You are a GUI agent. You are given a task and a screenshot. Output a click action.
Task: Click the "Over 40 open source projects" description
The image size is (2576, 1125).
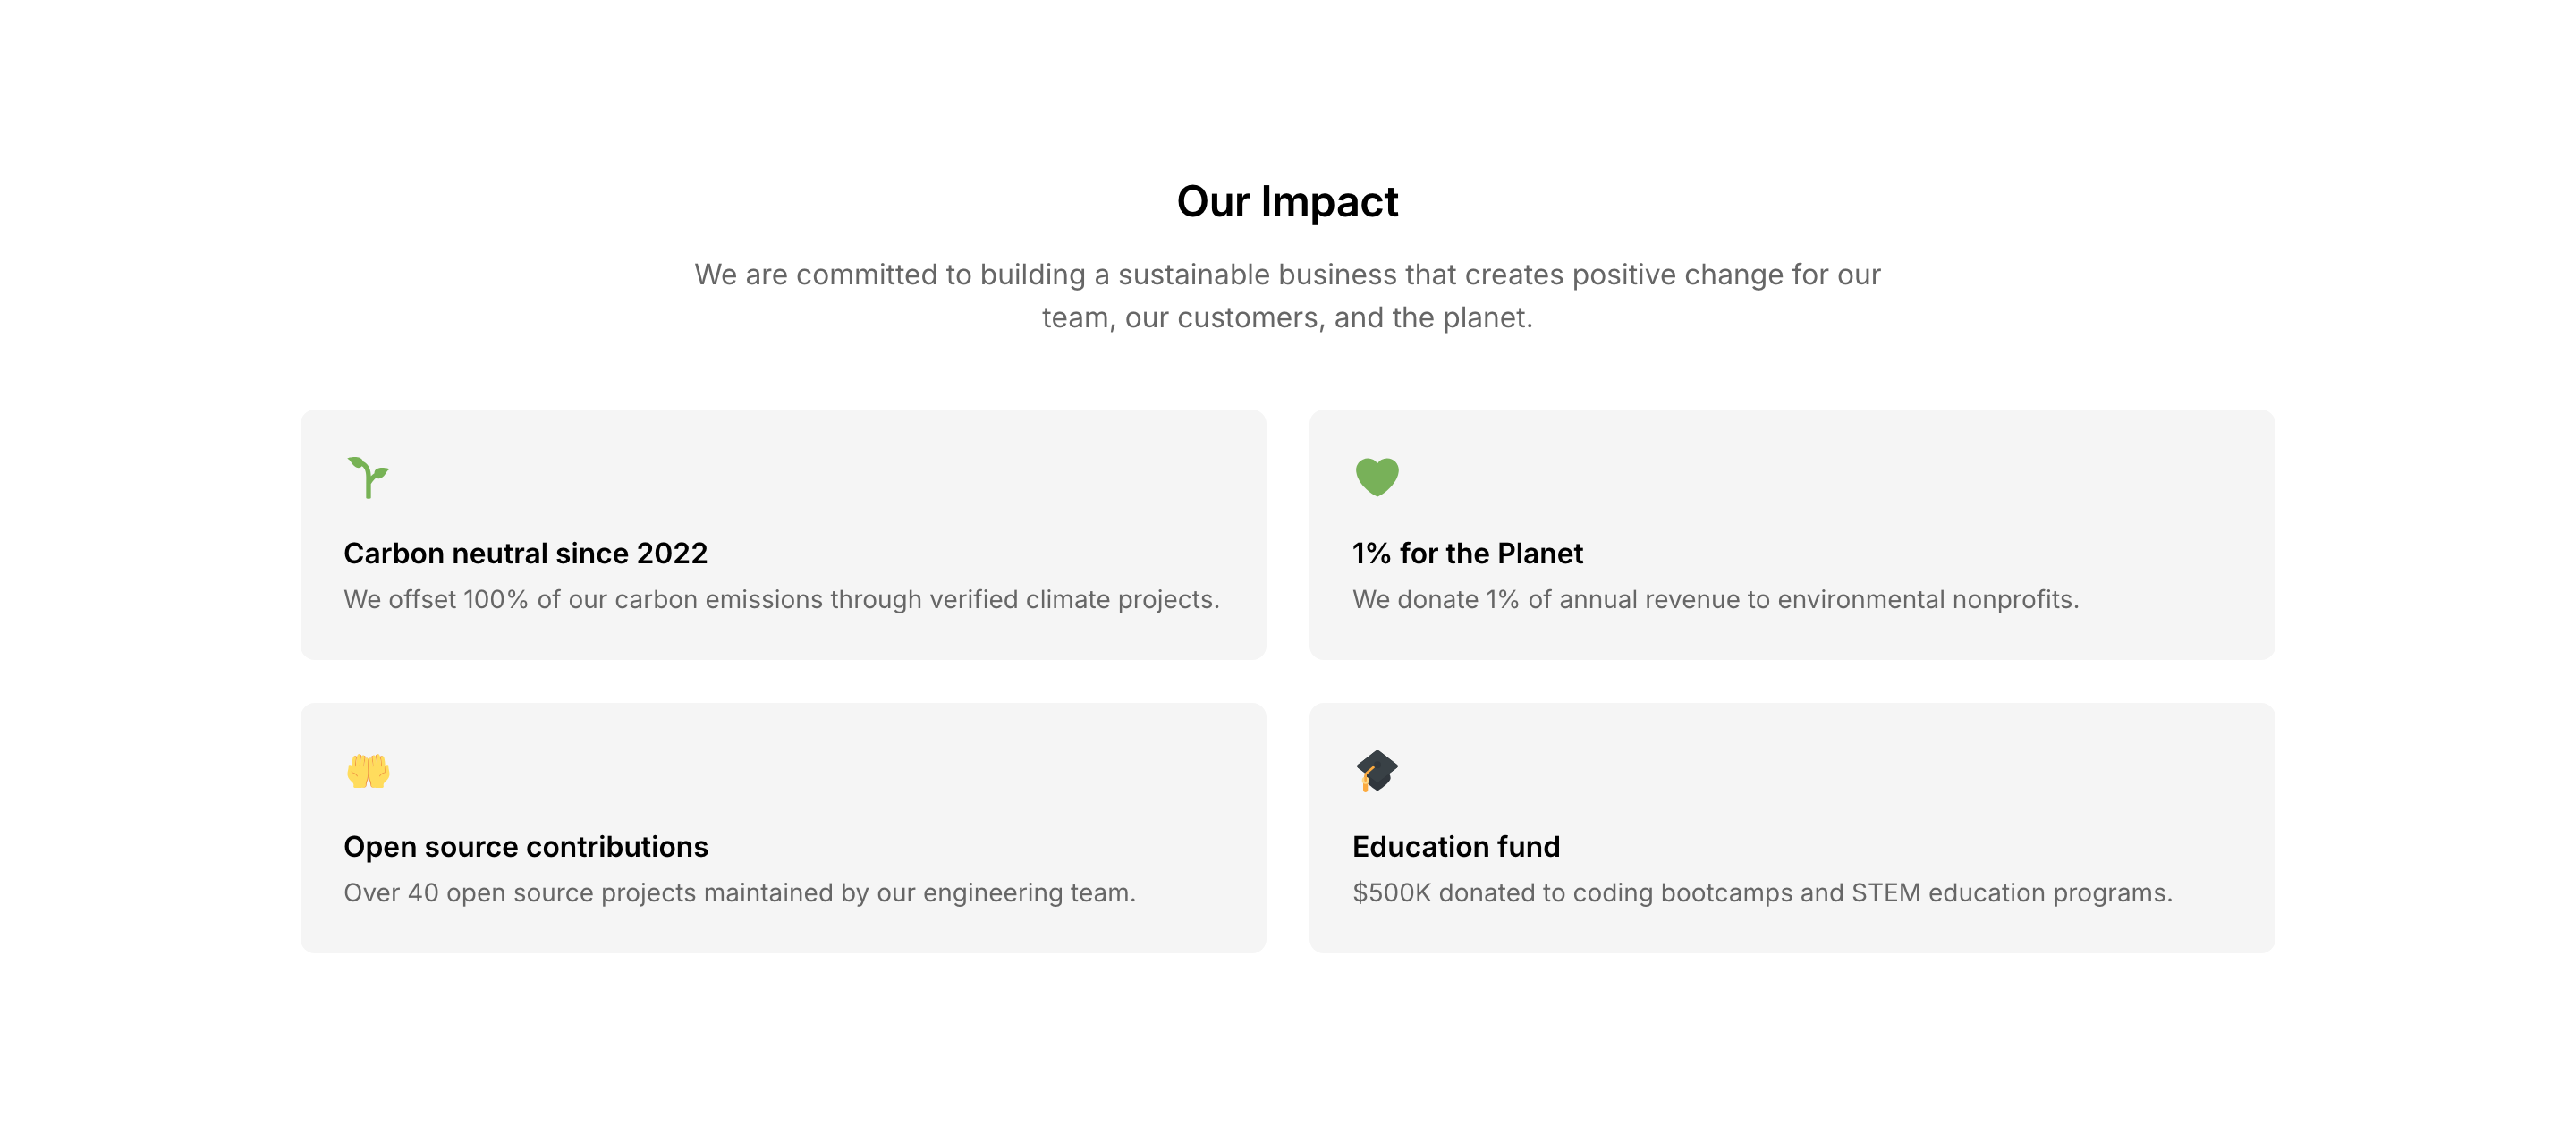(739, 893)
